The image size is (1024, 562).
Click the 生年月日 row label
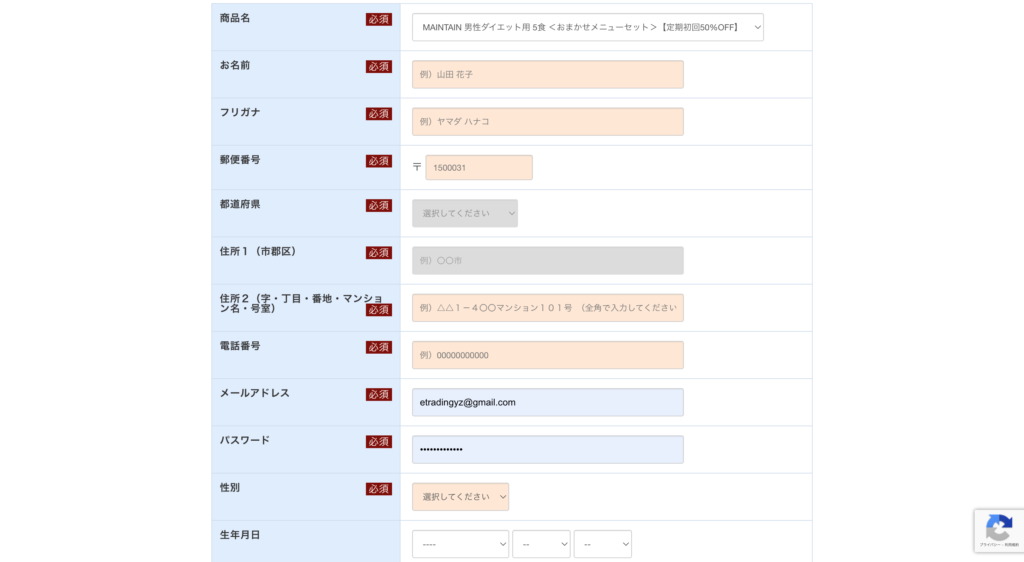pyautogui.click(x=240, y=535)
